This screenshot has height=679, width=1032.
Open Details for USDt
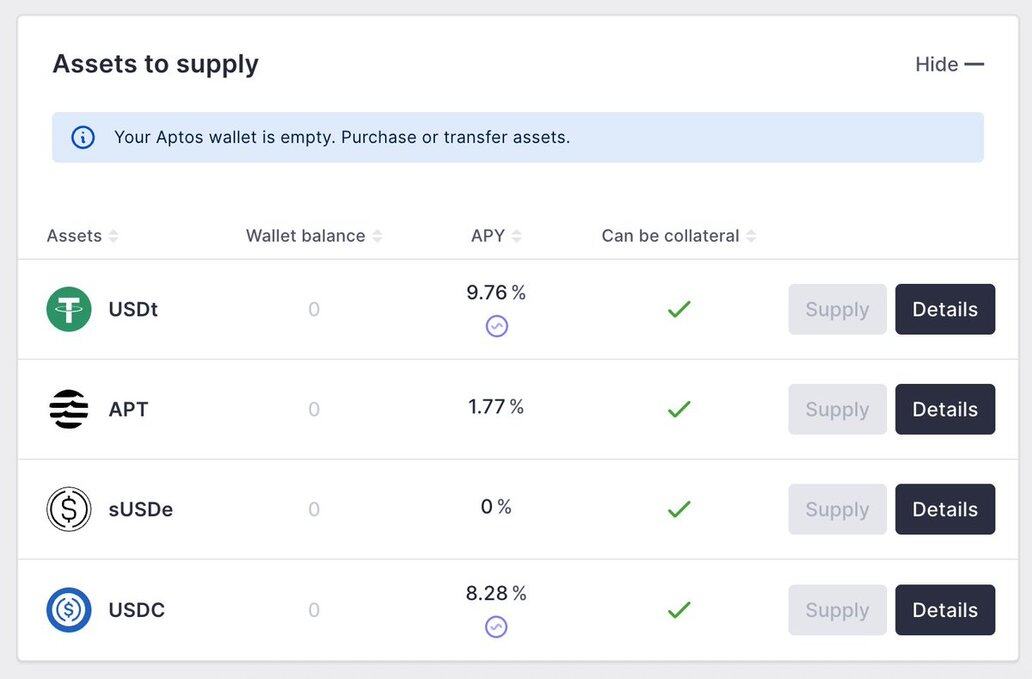(944, 309)
